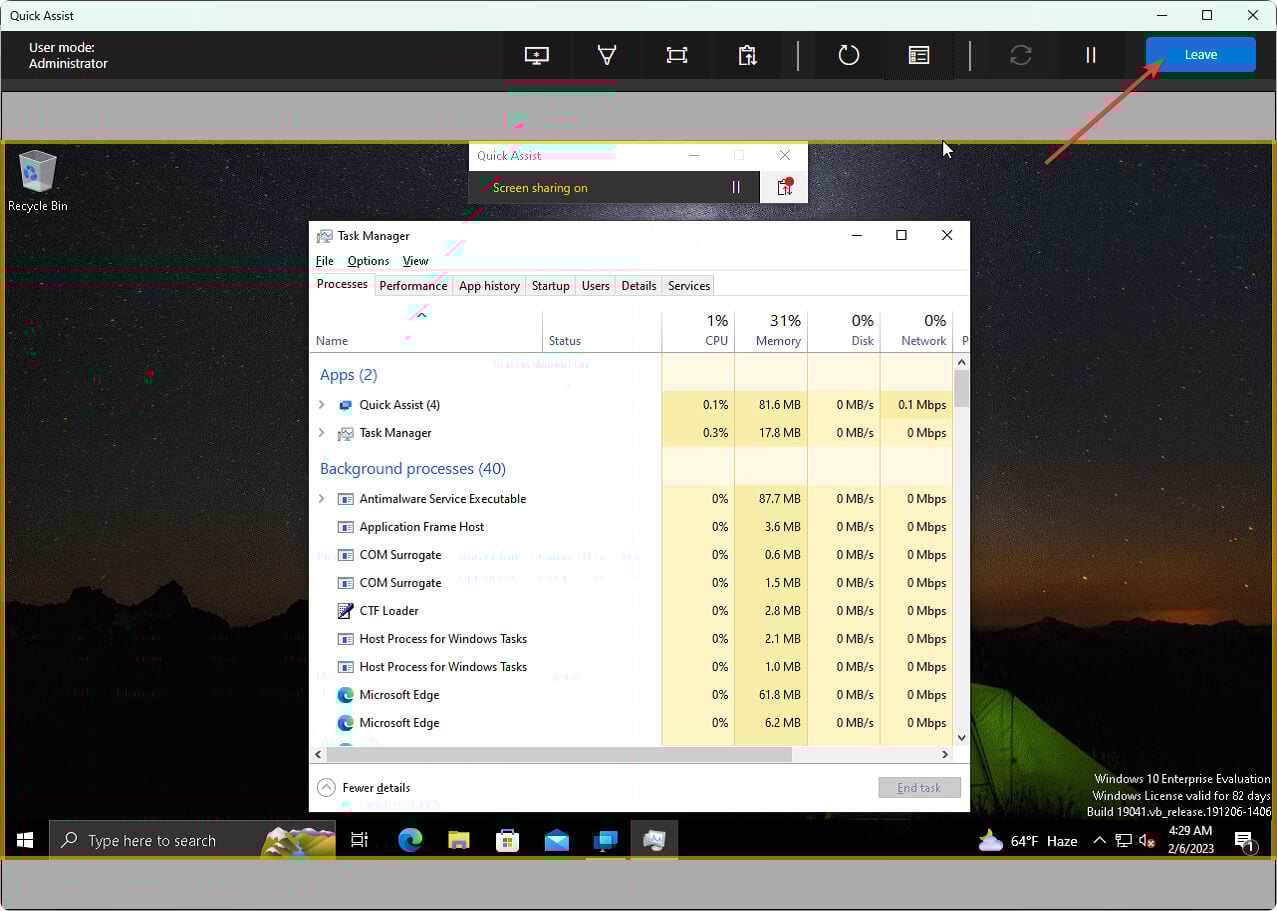Switch to the Details tab
Image resolution: width=1277 pixels, height=911 pixels.
[x=638, y=285]
